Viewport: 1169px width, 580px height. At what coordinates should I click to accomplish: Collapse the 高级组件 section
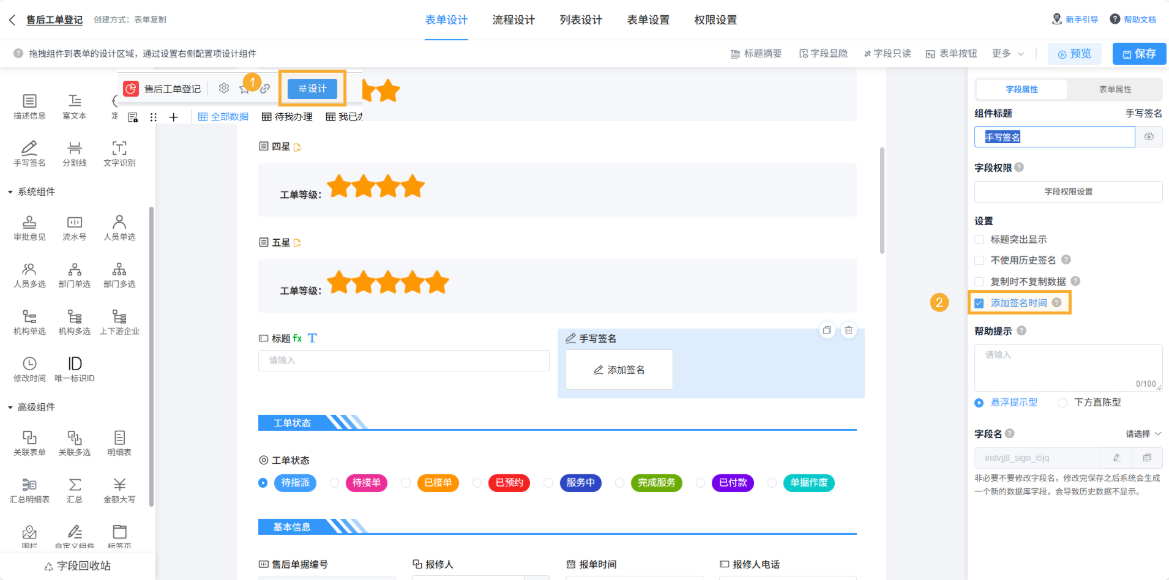10,407
